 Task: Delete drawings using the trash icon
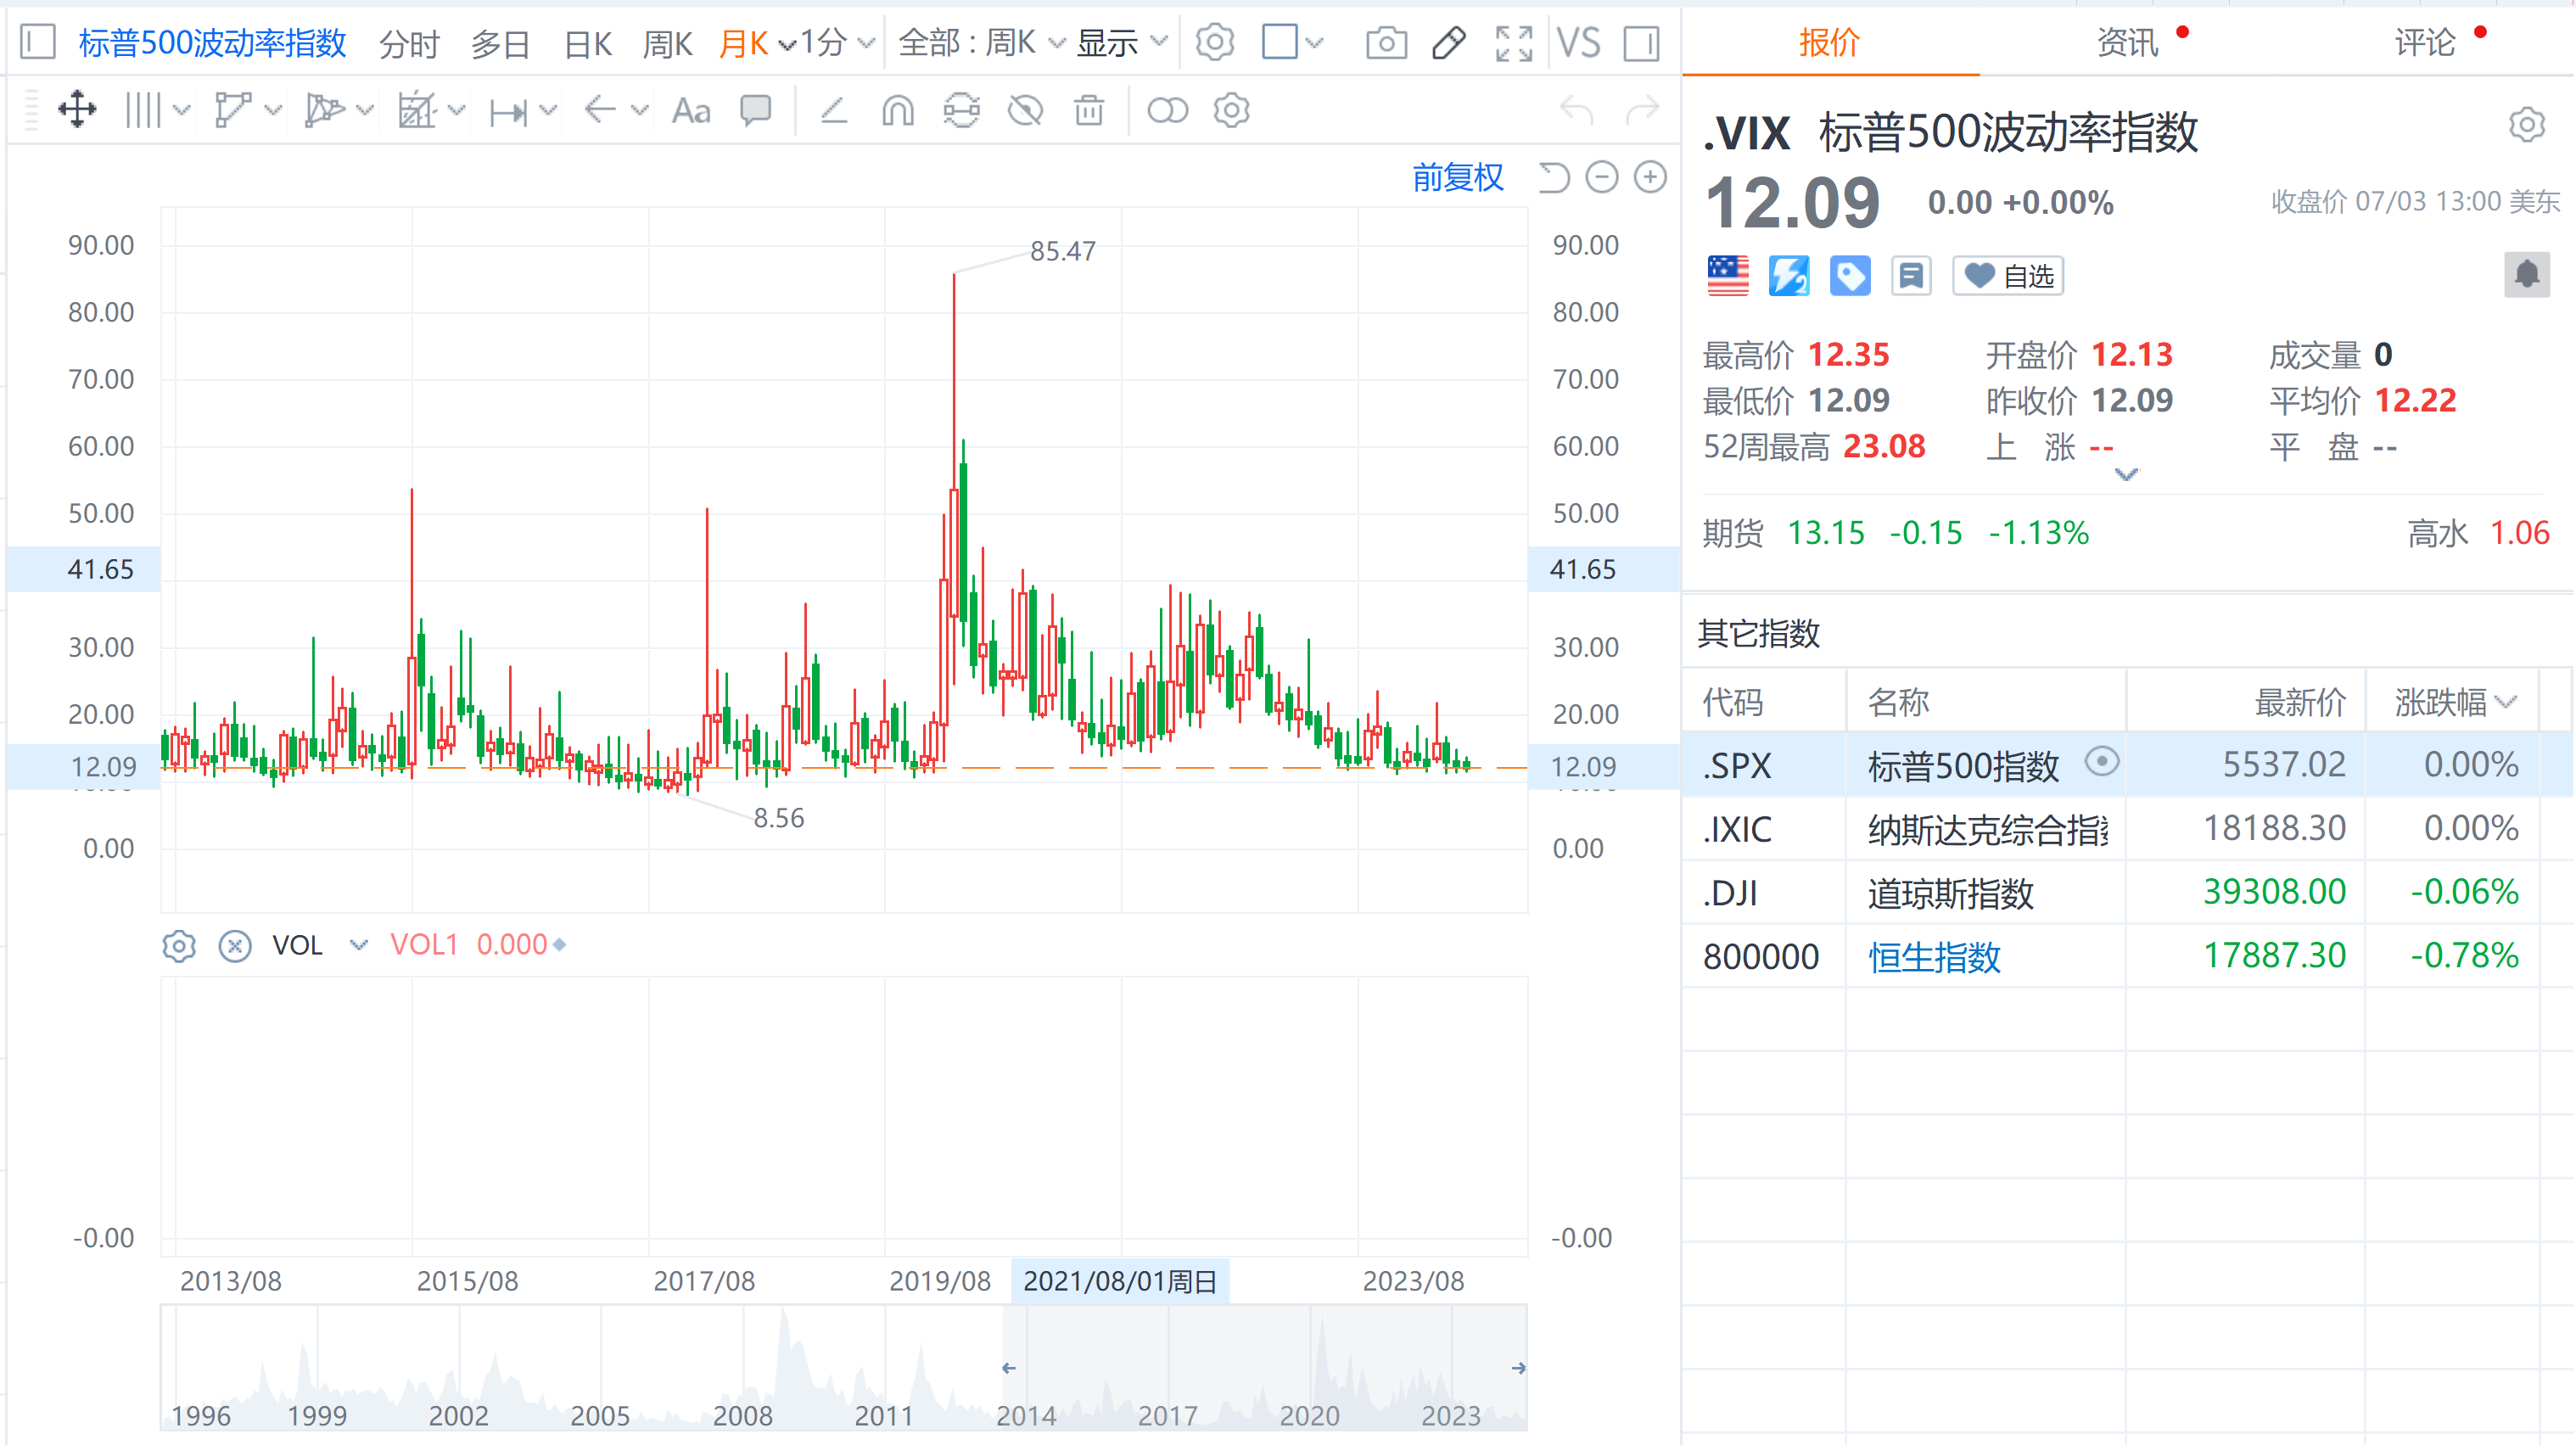[x=1089, y=111]
